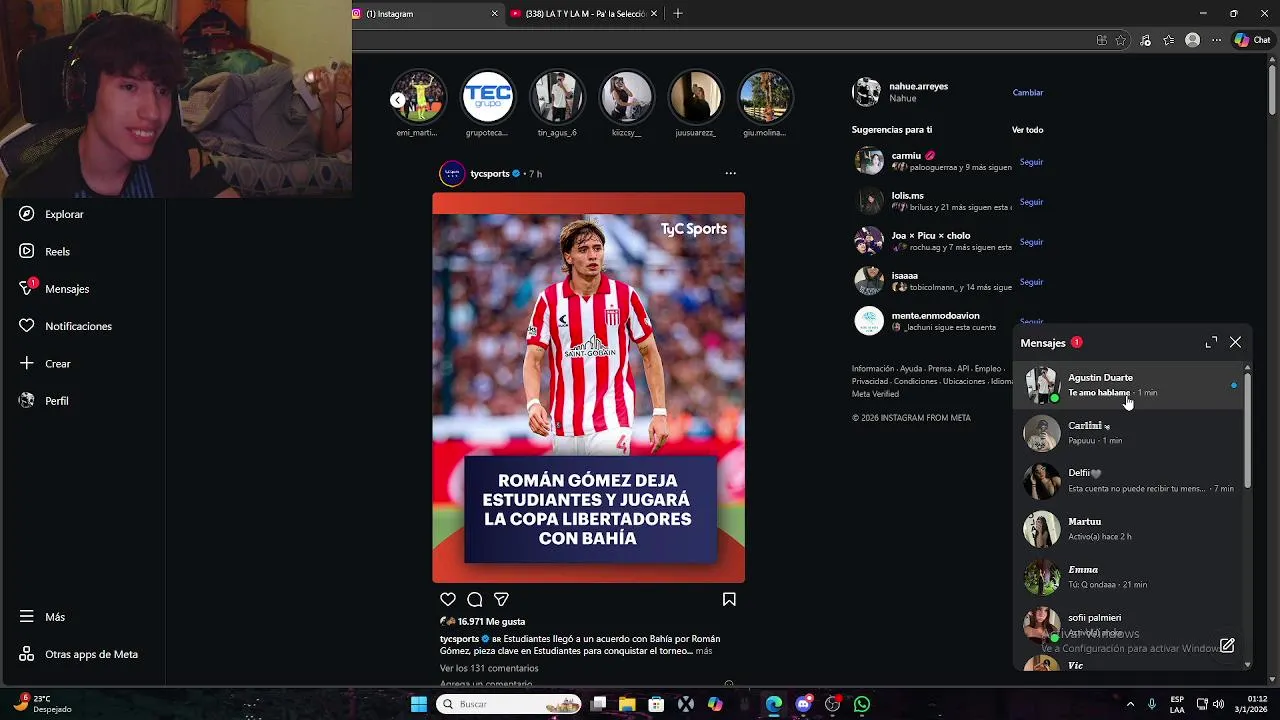Expand the Mensajes panel to full view

[1211, 342]
